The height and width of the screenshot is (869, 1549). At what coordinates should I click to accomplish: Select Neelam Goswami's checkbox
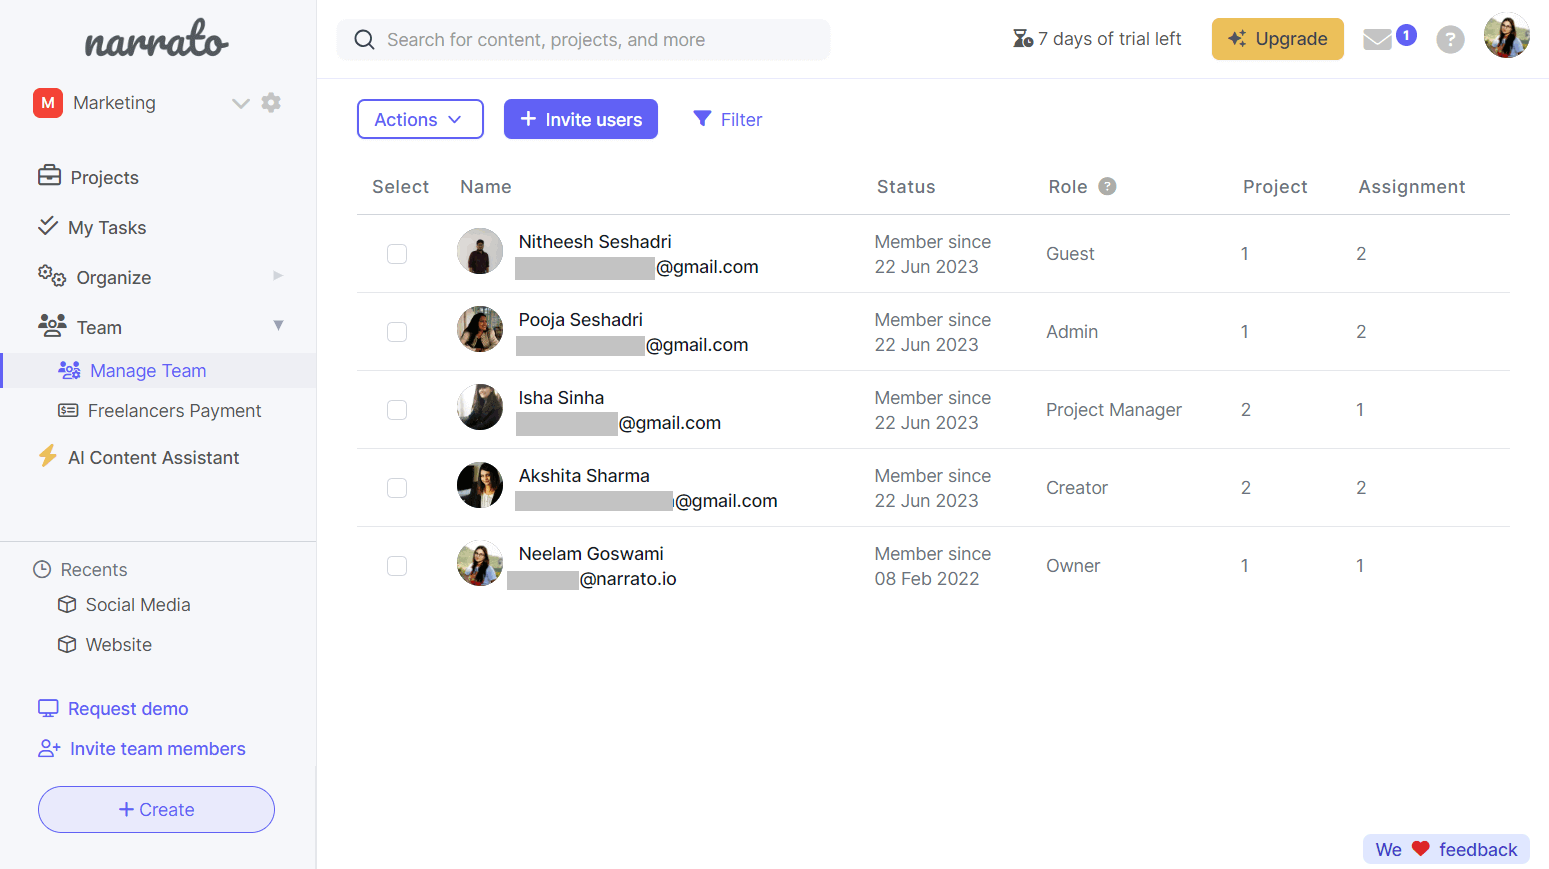(397, 566)
